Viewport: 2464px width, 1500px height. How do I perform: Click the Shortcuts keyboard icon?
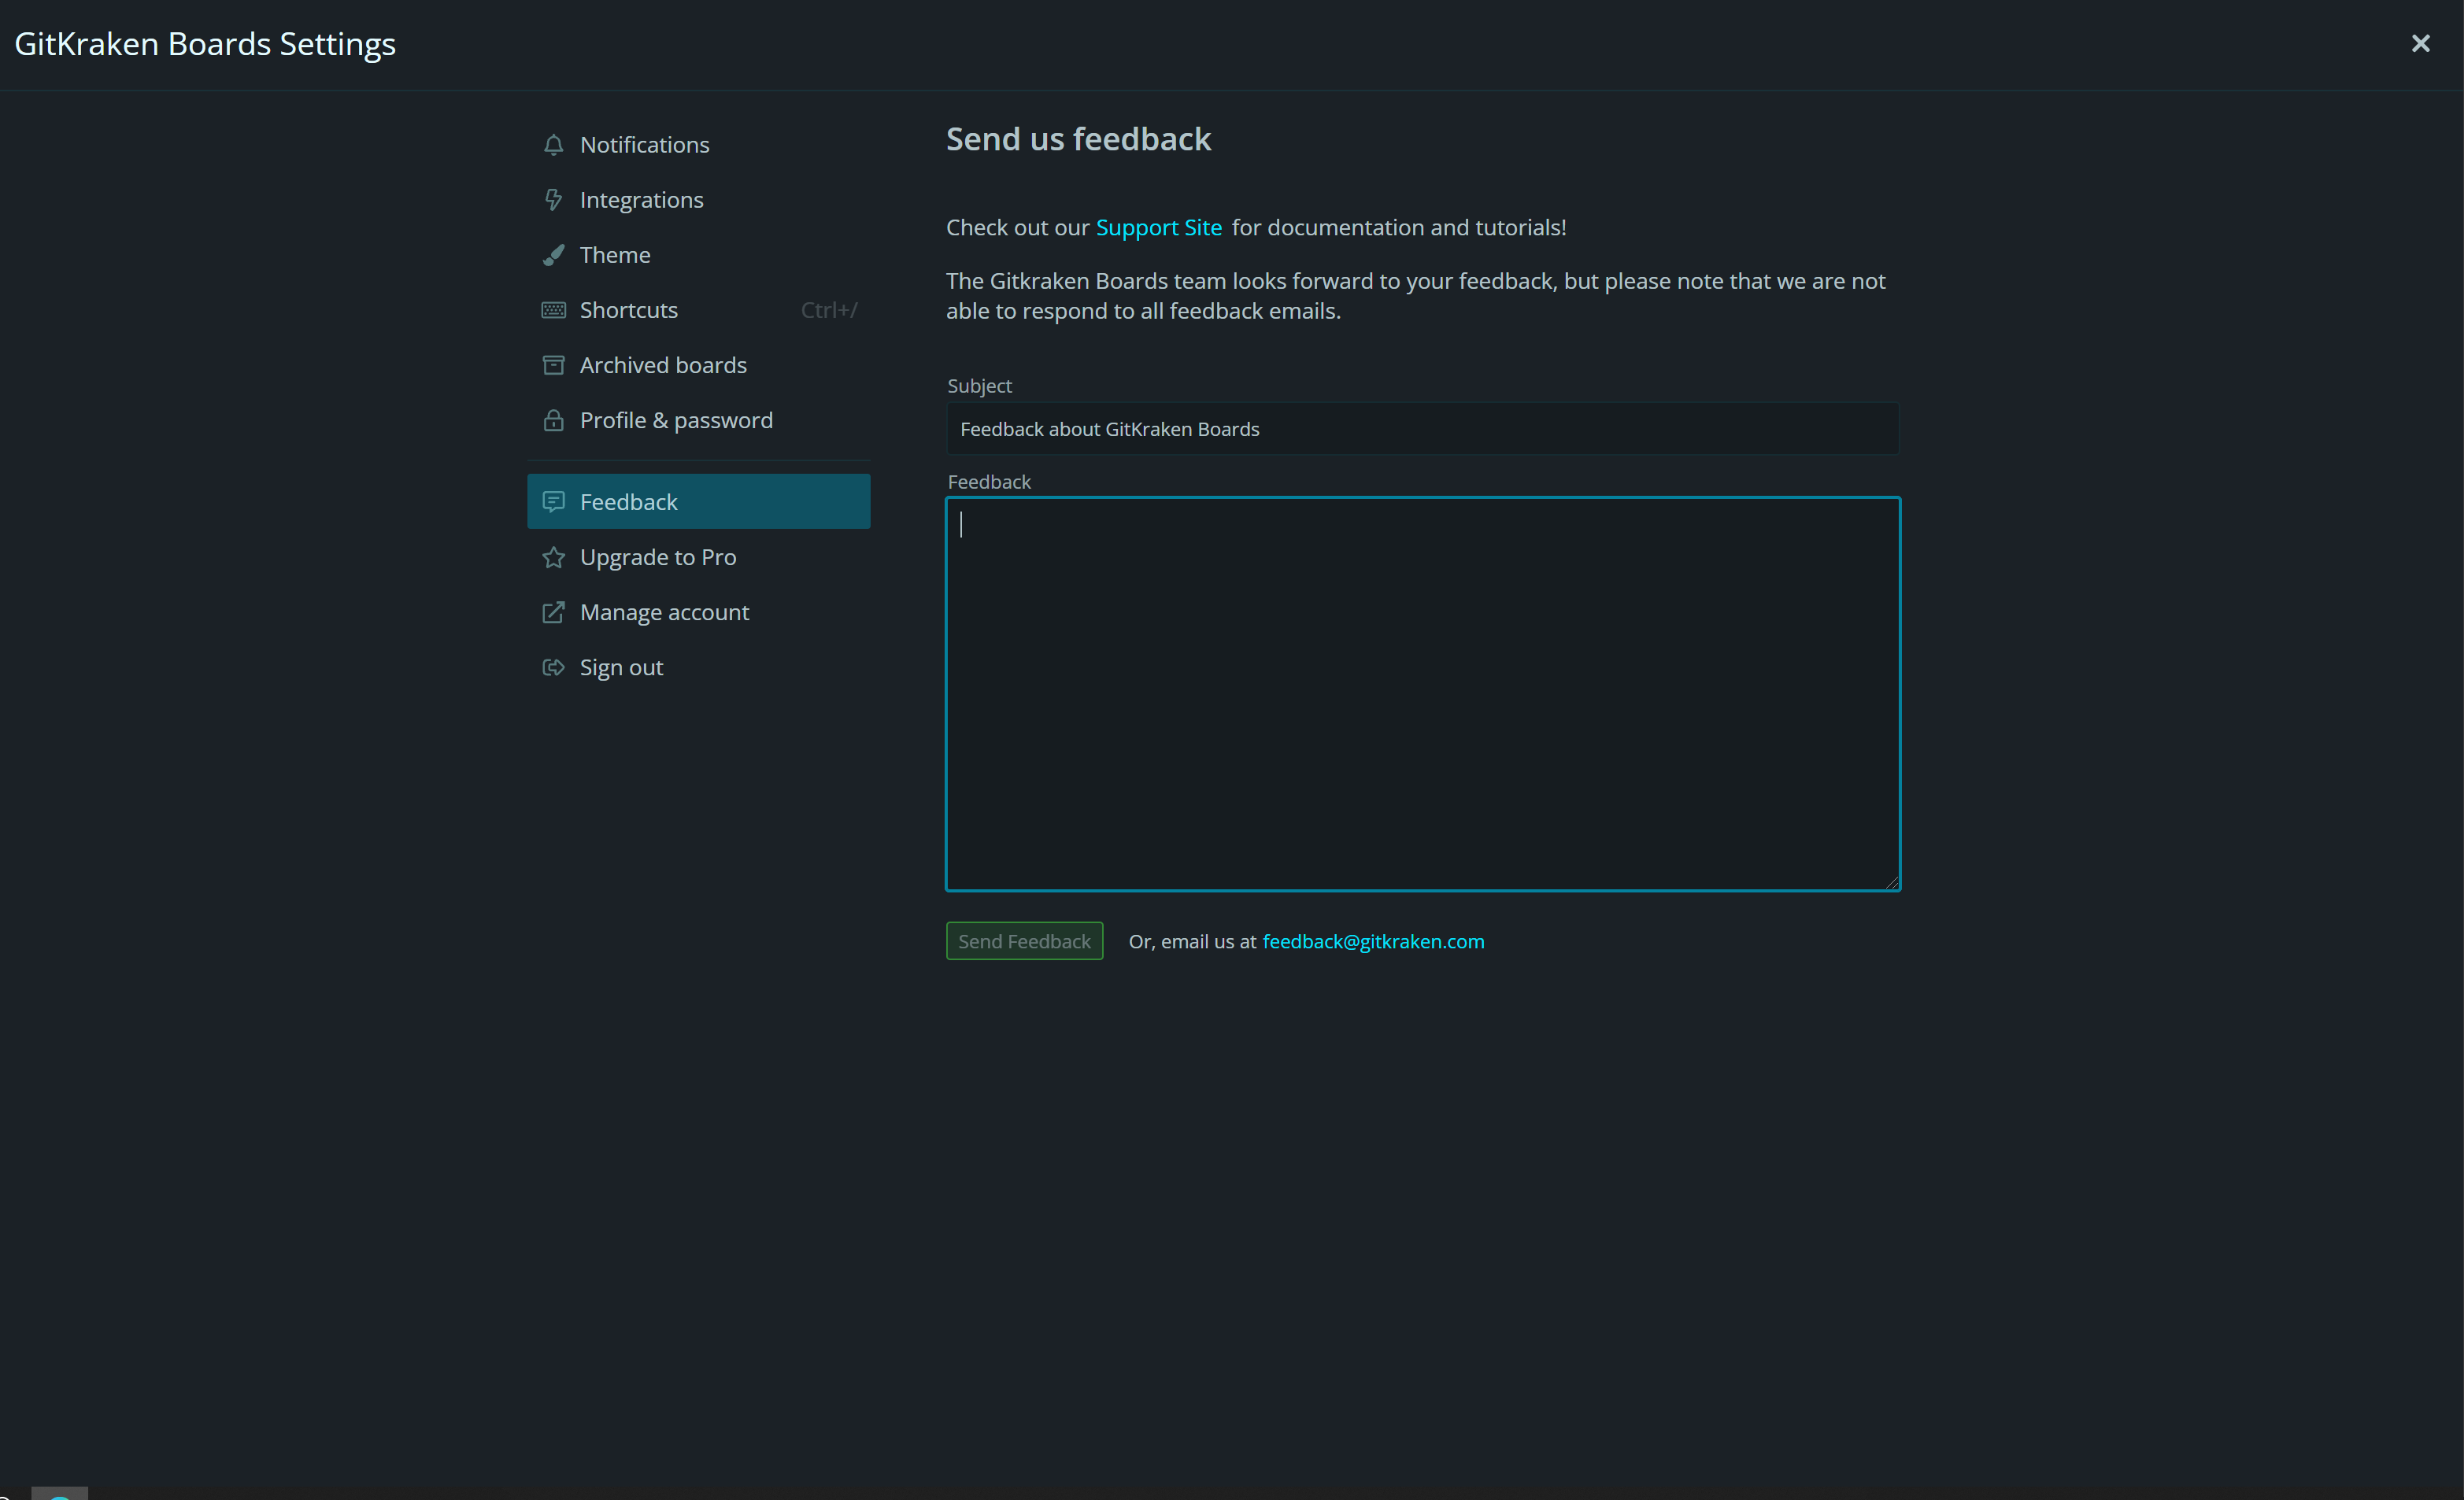click(553, 310)
